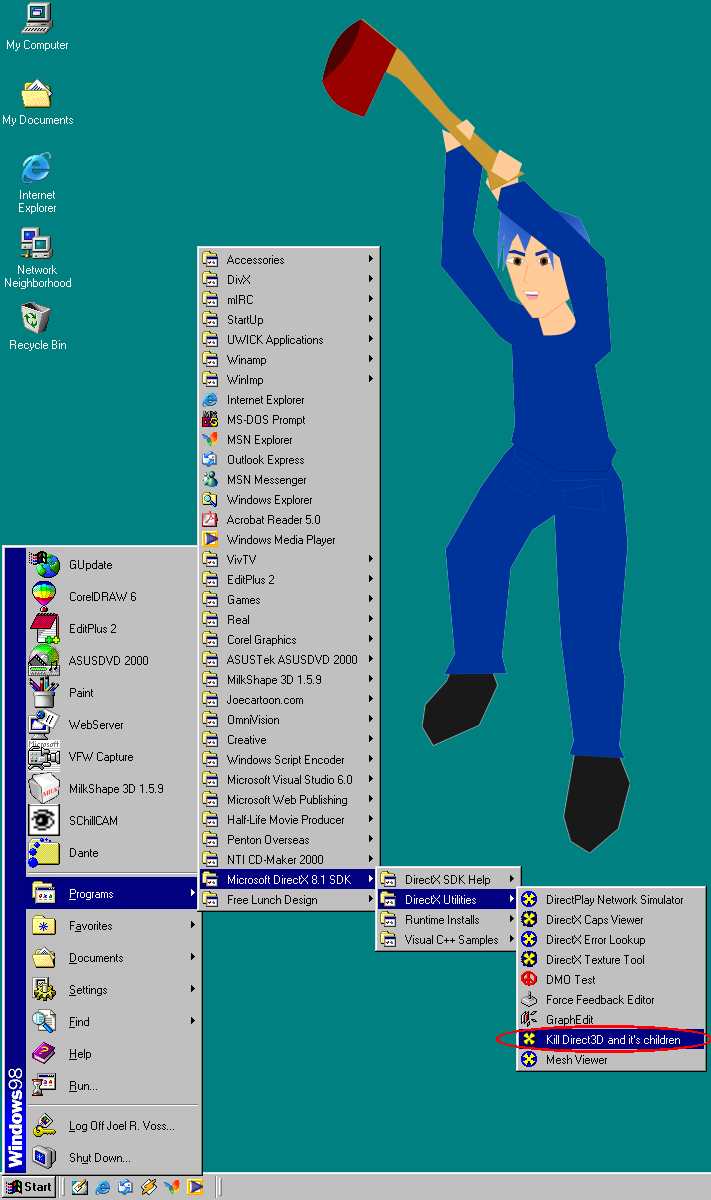Open EditPlus 2 pinned in Start menu
The width and height of the screenshot is (711, 1200).
click(113, 629)
